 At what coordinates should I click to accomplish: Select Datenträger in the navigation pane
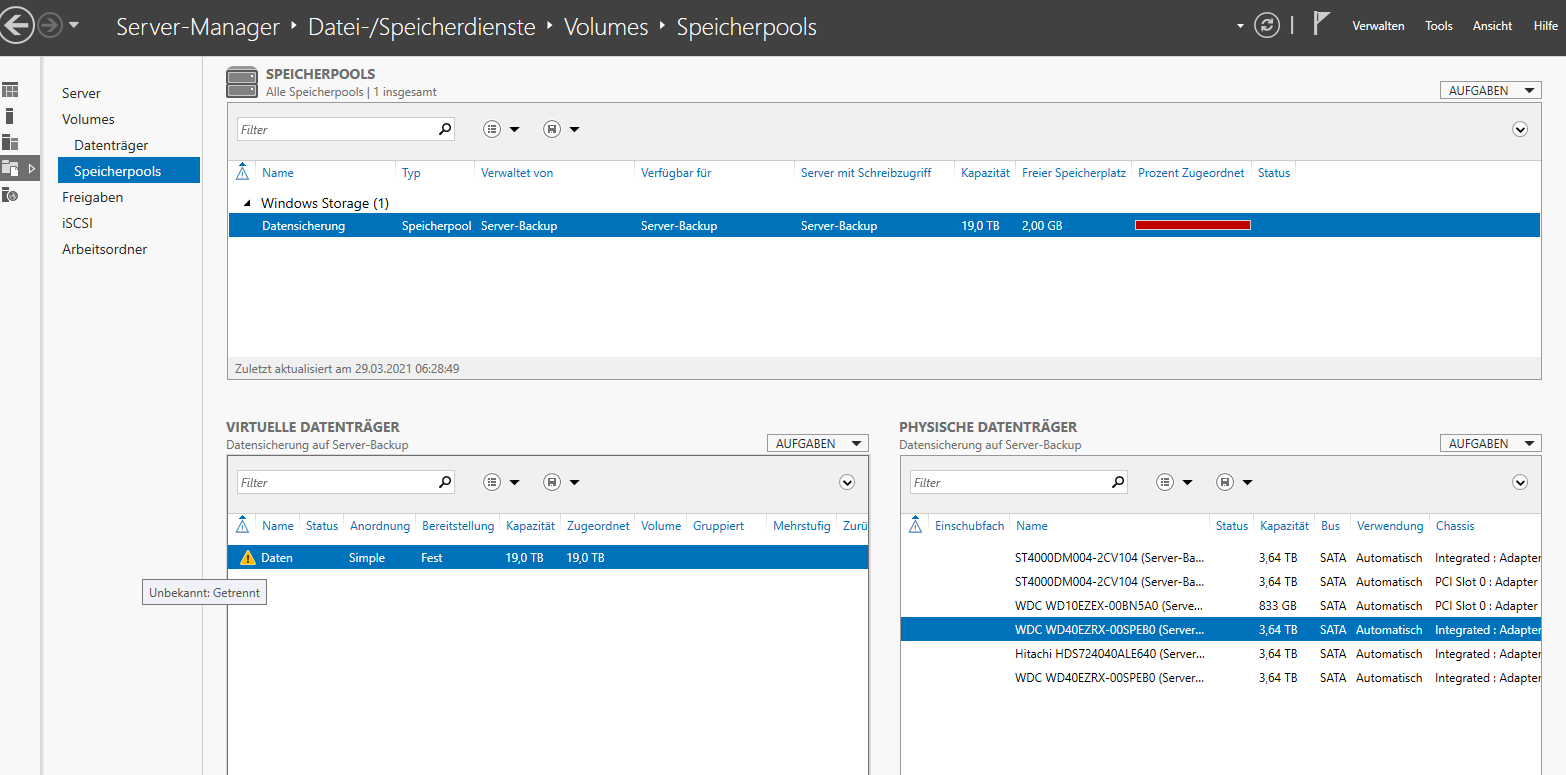tap(111, 145)
